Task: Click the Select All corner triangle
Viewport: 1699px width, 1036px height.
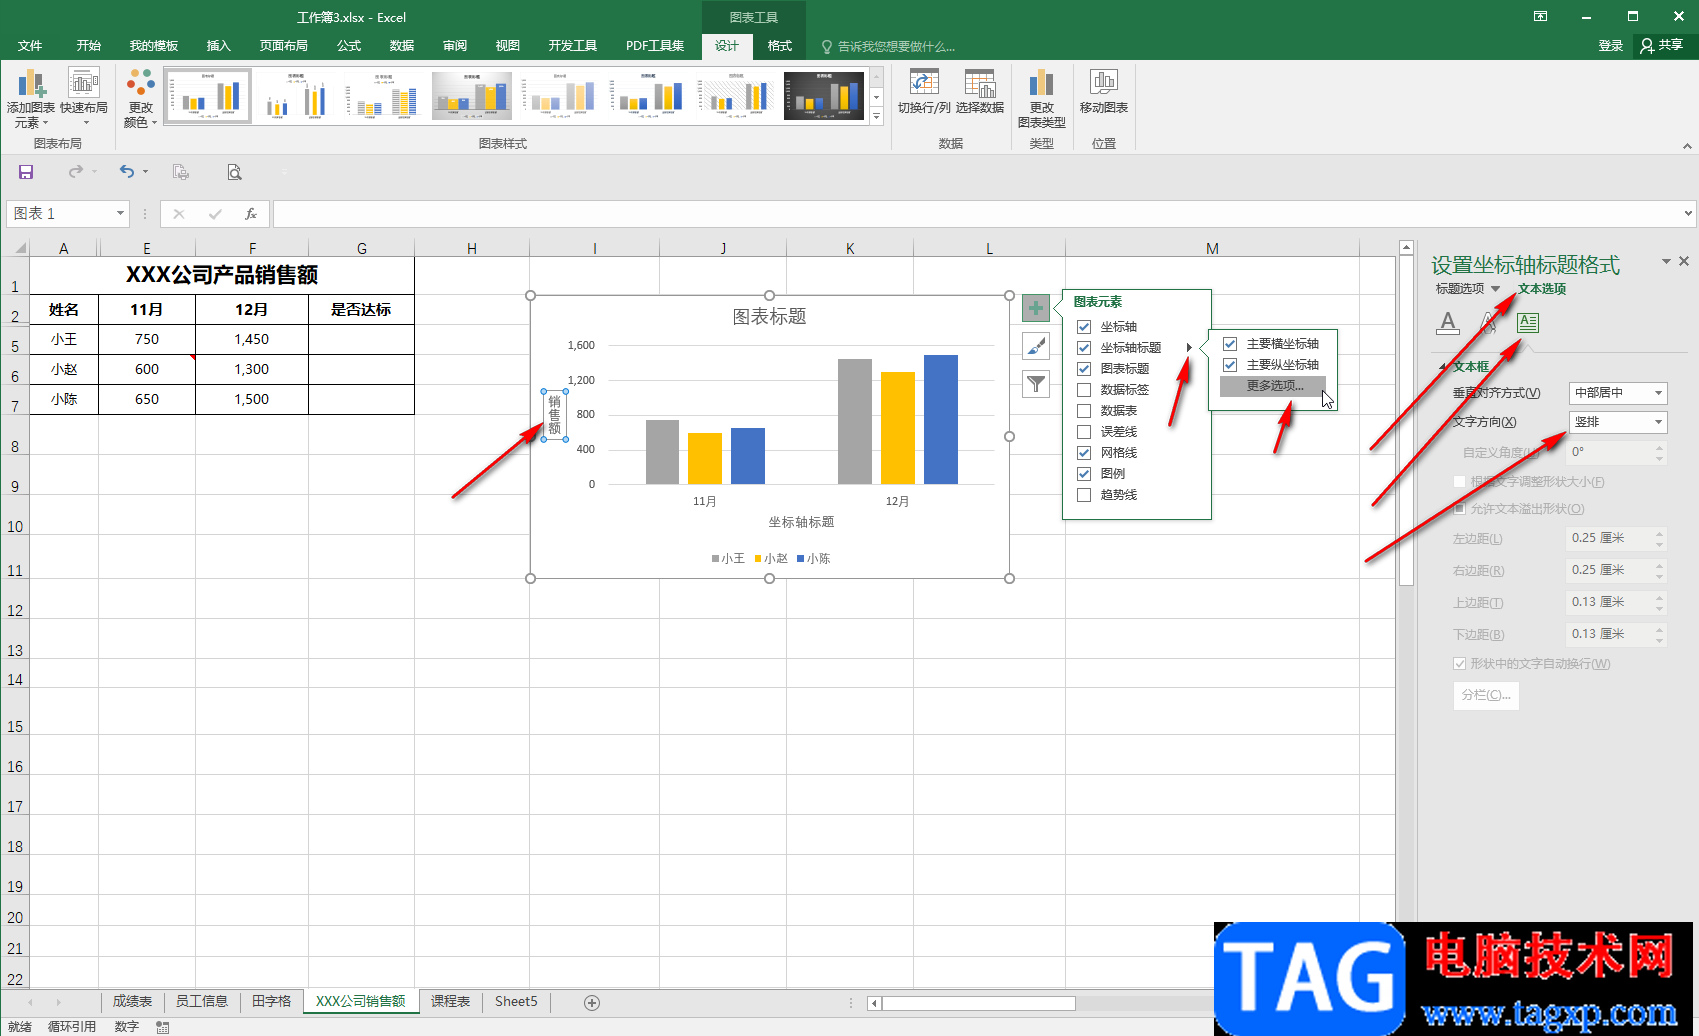Action: (19, 248)
